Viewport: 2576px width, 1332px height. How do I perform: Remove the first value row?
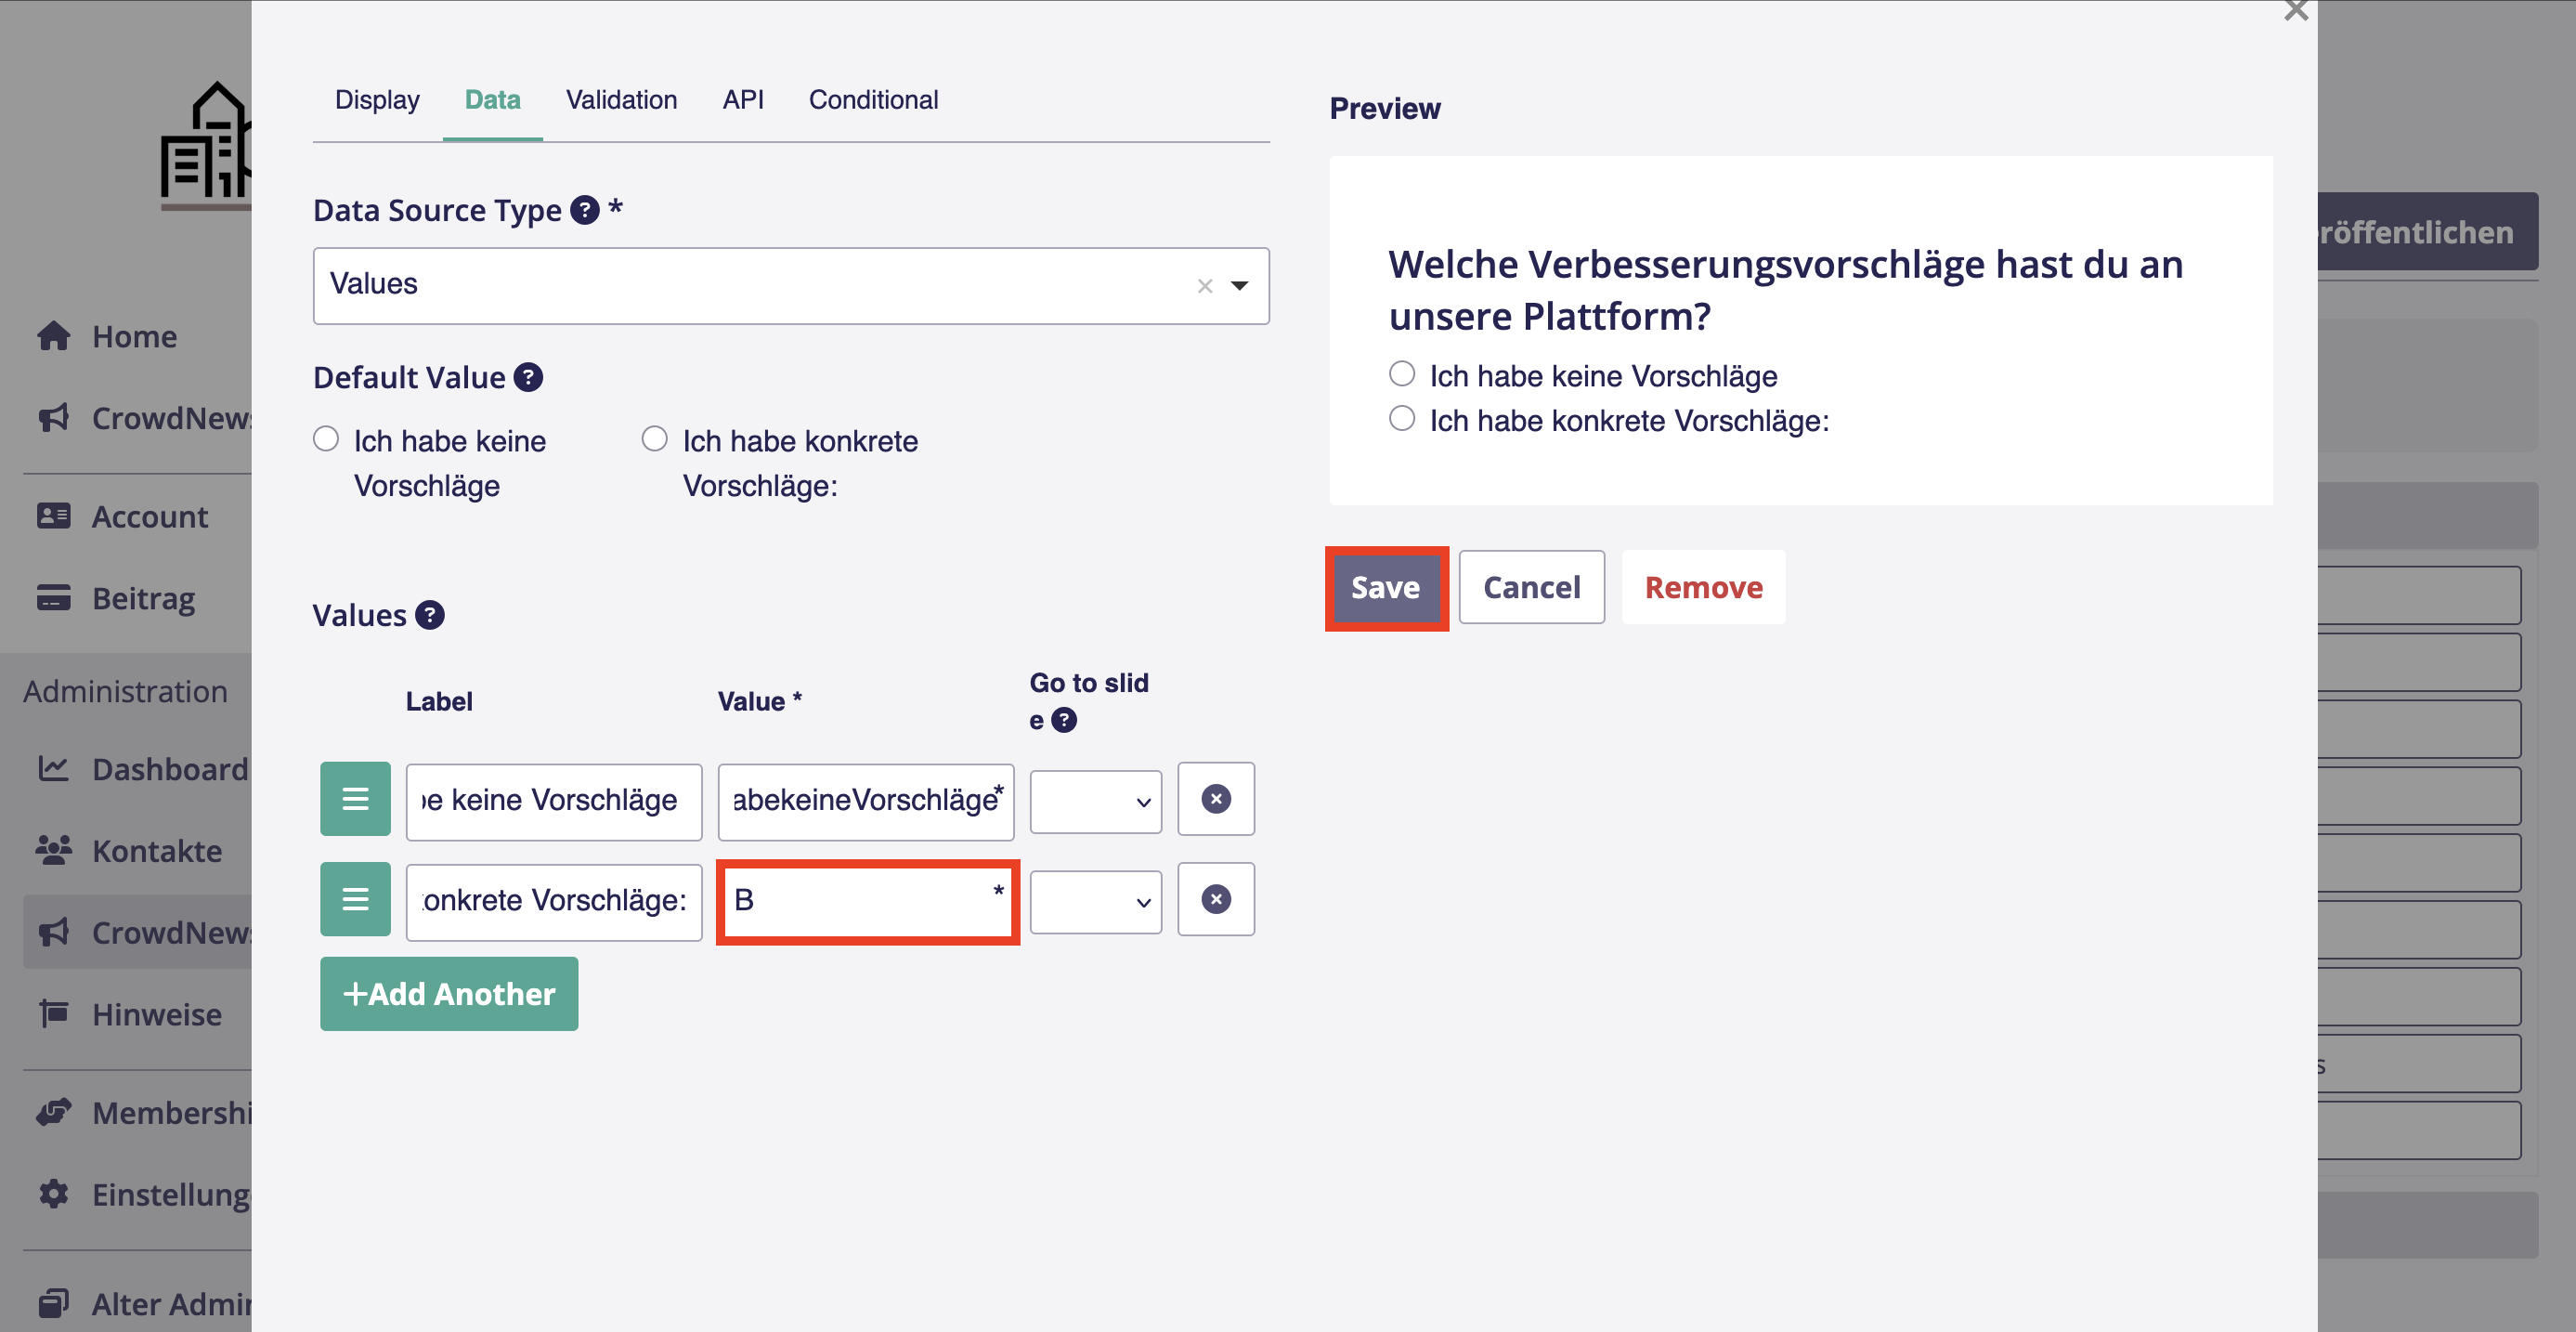1215,799
